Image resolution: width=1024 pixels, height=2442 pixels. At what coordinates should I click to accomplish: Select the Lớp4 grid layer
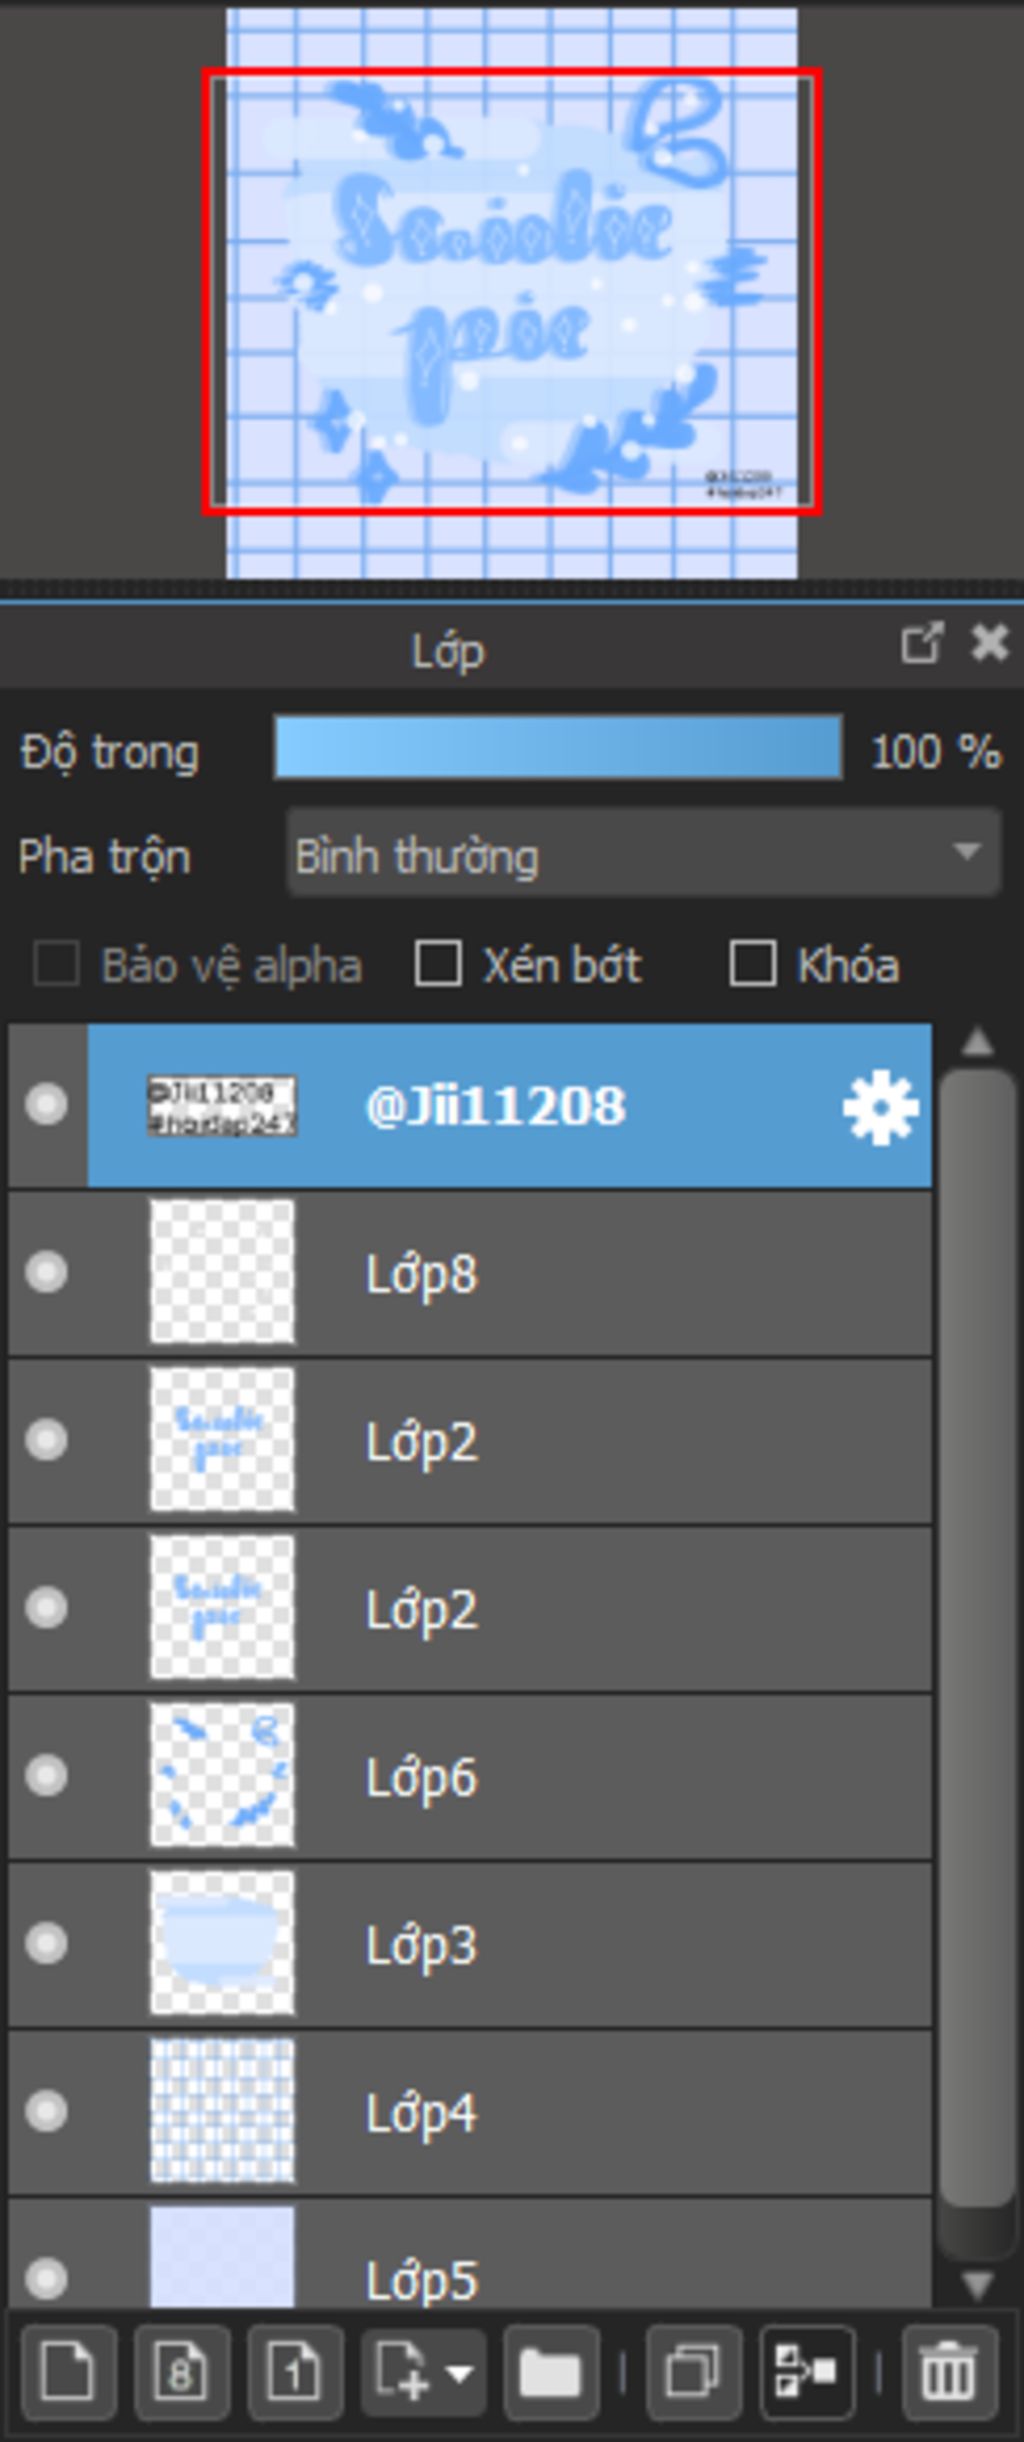(470, 2112)
